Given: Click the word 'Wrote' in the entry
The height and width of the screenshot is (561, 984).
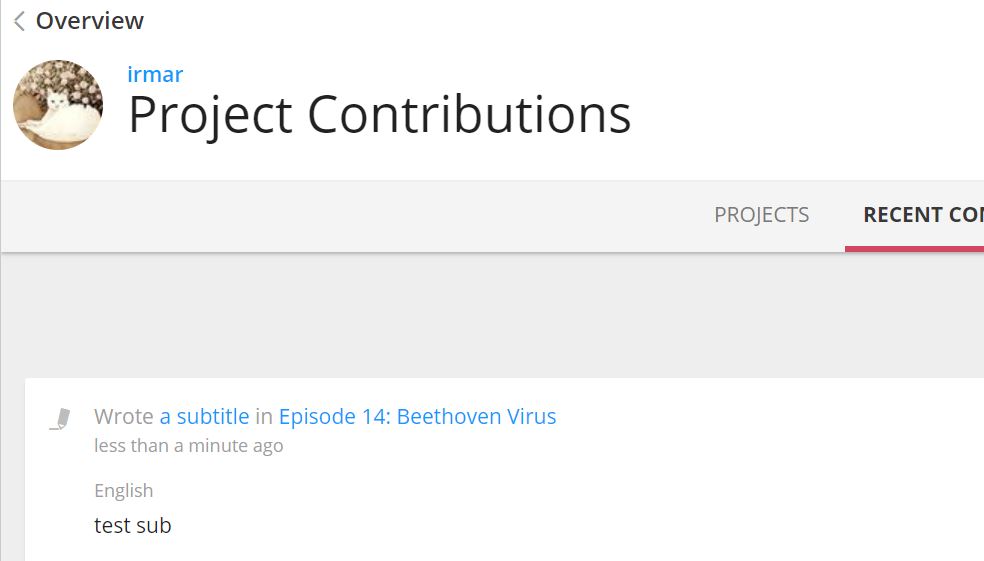Looking at the screenshot, I should click(124, 416).
